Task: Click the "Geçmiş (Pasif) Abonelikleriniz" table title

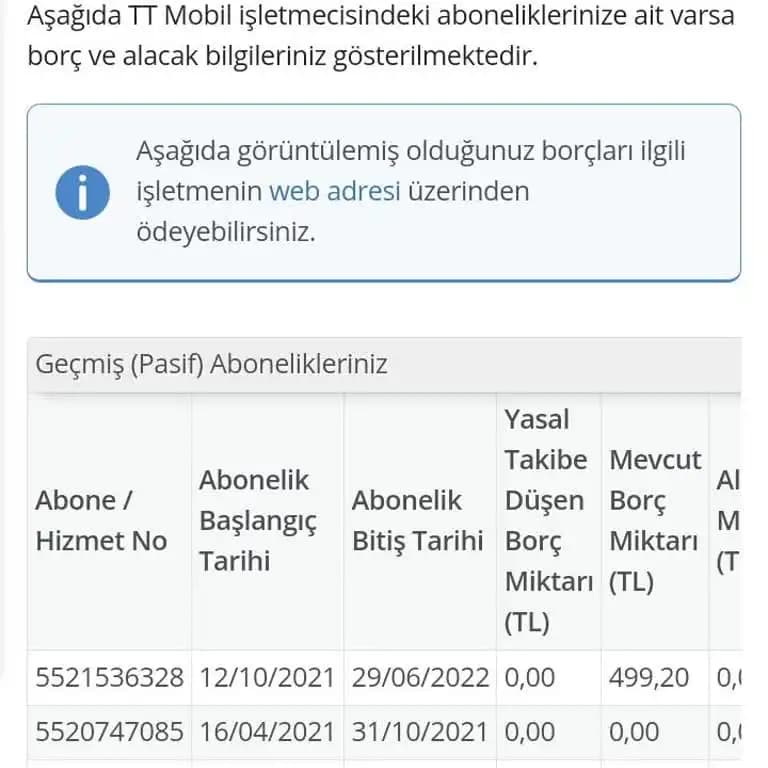Action: click(x=211, y=364)
